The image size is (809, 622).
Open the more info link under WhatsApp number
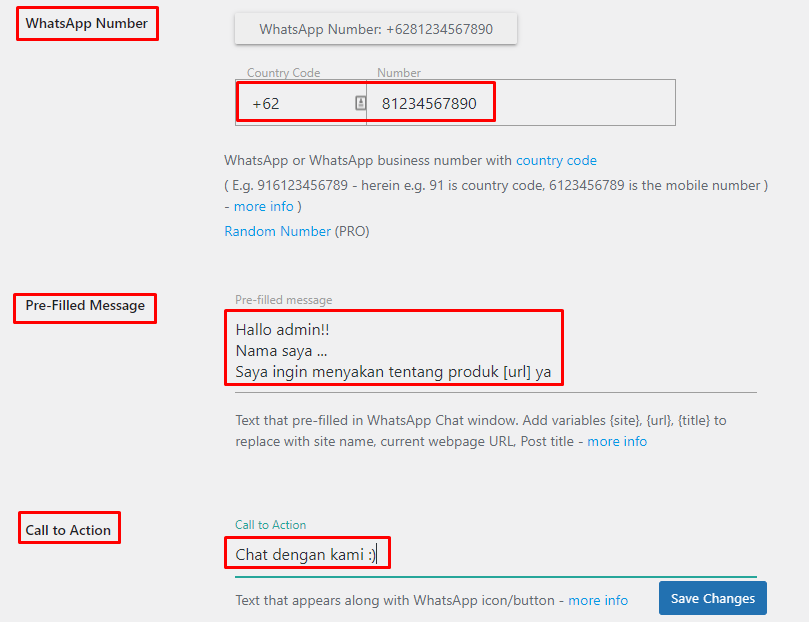coord(264,206)
